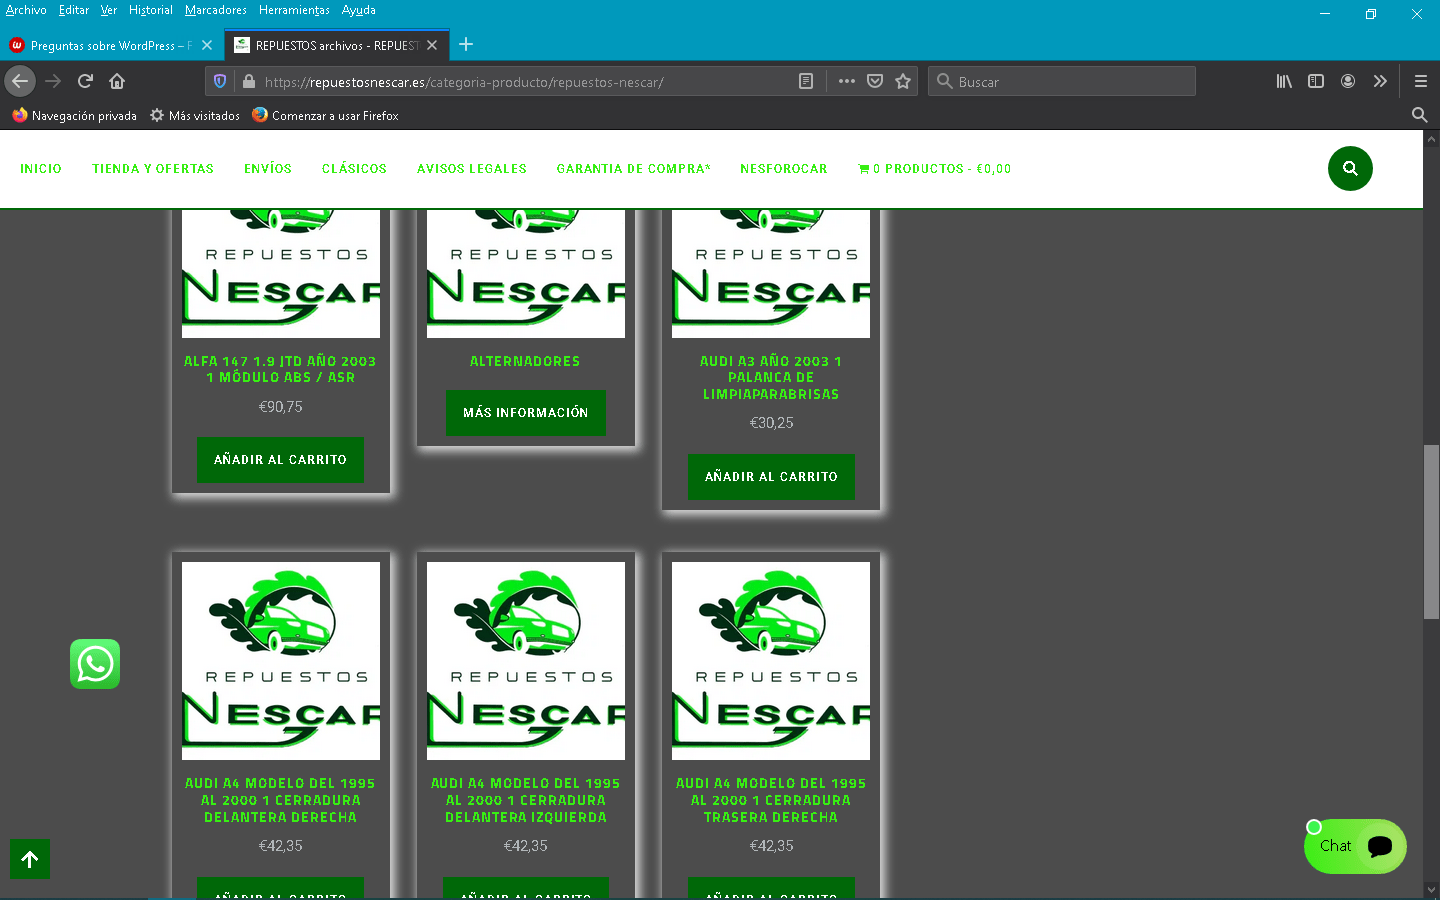Open tracking protection shield in address bar
Screen dimensions: 1440x900
(x=220, y=82)
